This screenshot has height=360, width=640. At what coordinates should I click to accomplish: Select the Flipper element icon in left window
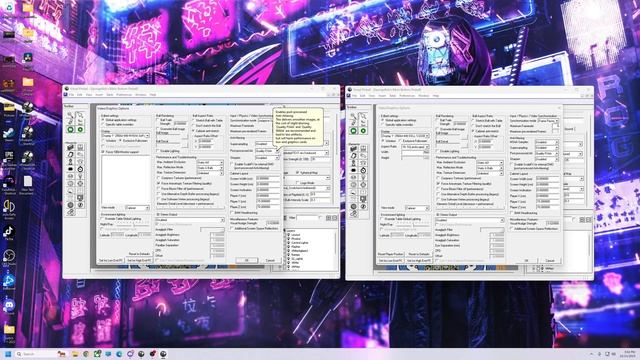80,154
